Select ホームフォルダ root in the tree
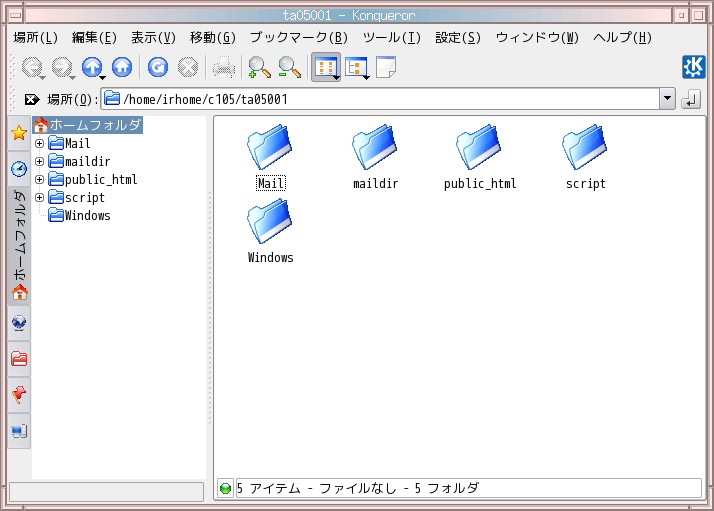The width and height of the screenshot is (714, 511). click(87, 125)
